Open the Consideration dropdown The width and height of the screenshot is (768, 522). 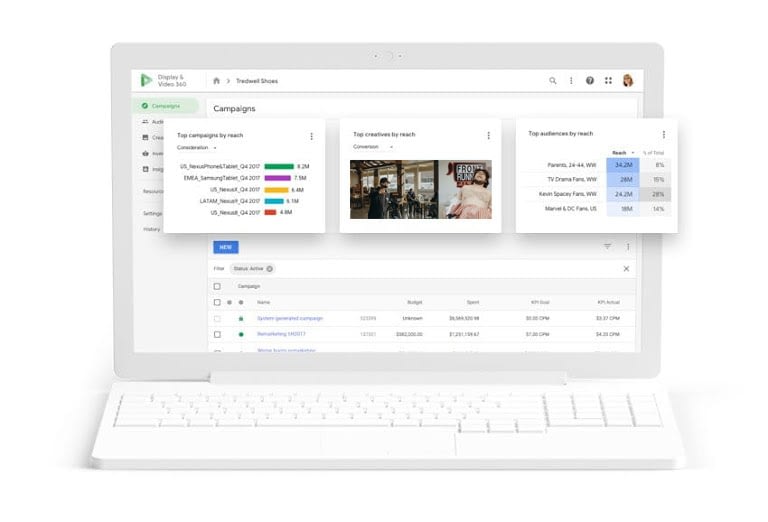click(x=196, y=147)
